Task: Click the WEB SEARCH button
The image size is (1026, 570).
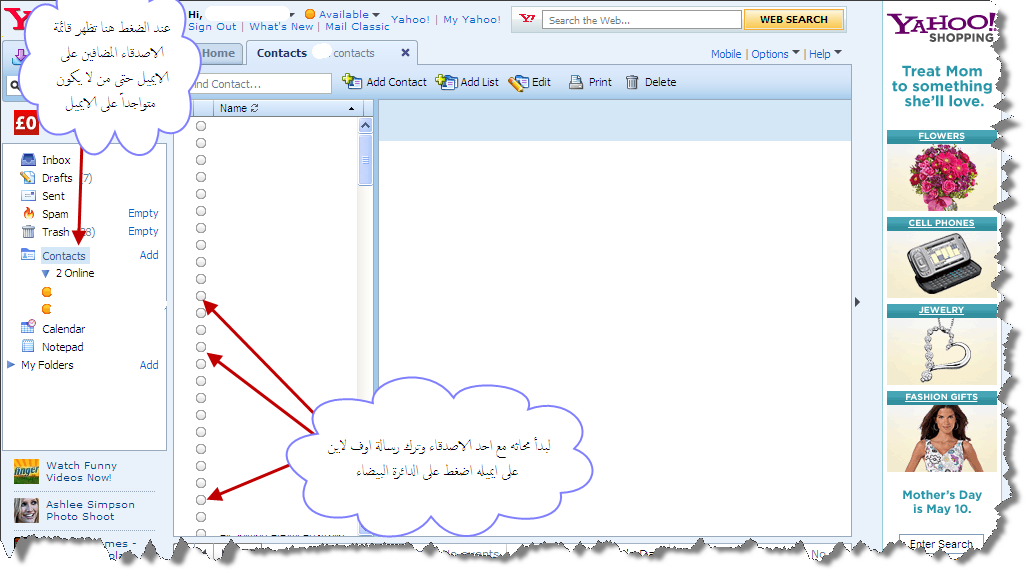Action: [x=794, y=20]
